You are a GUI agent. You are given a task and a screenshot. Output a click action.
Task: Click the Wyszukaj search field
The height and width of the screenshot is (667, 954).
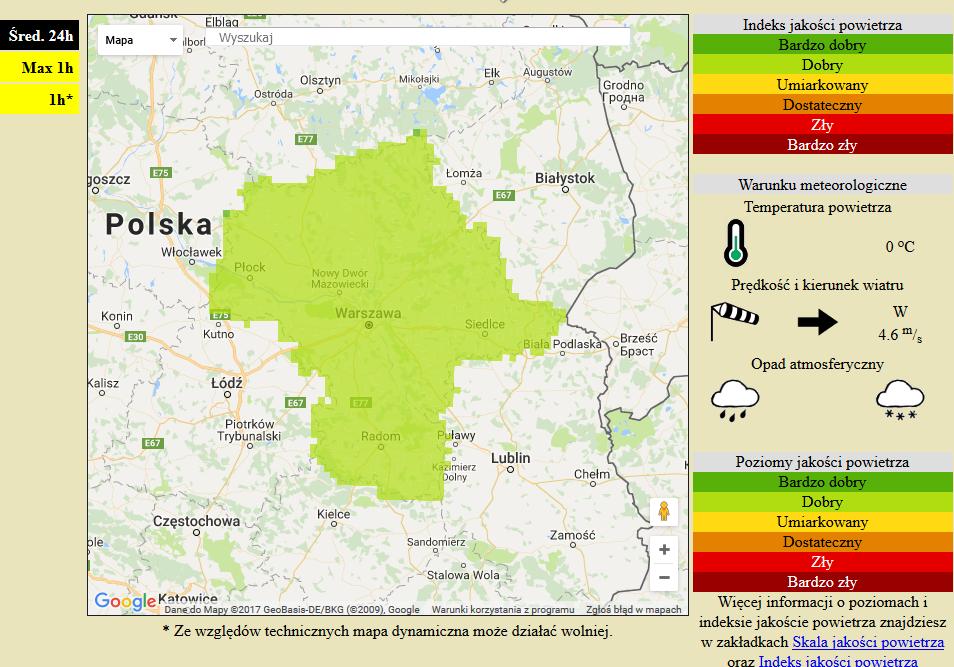(x=419, y=37)
